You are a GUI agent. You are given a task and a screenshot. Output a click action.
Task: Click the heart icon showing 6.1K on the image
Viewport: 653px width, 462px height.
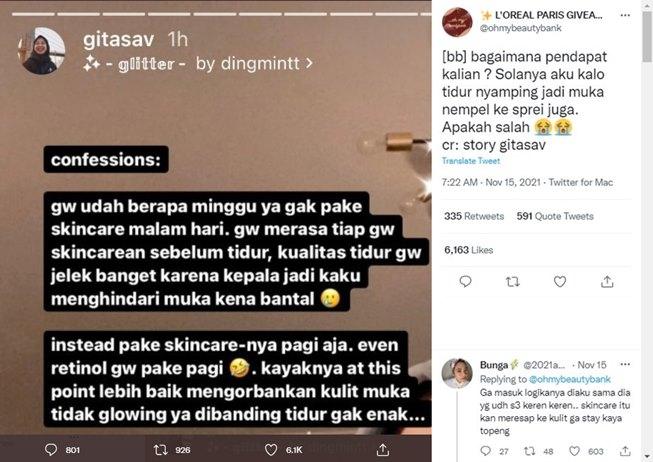(271, 450)
